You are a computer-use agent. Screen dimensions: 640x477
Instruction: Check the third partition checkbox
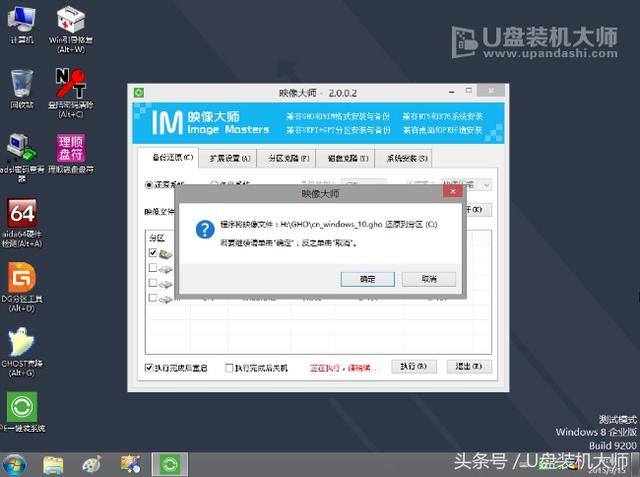tap(153, 283)
